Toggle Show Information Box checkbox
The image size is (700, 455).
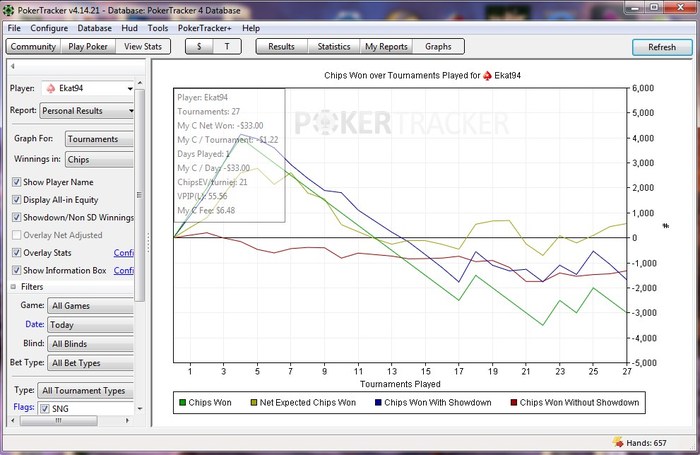[x=17, y=270]
